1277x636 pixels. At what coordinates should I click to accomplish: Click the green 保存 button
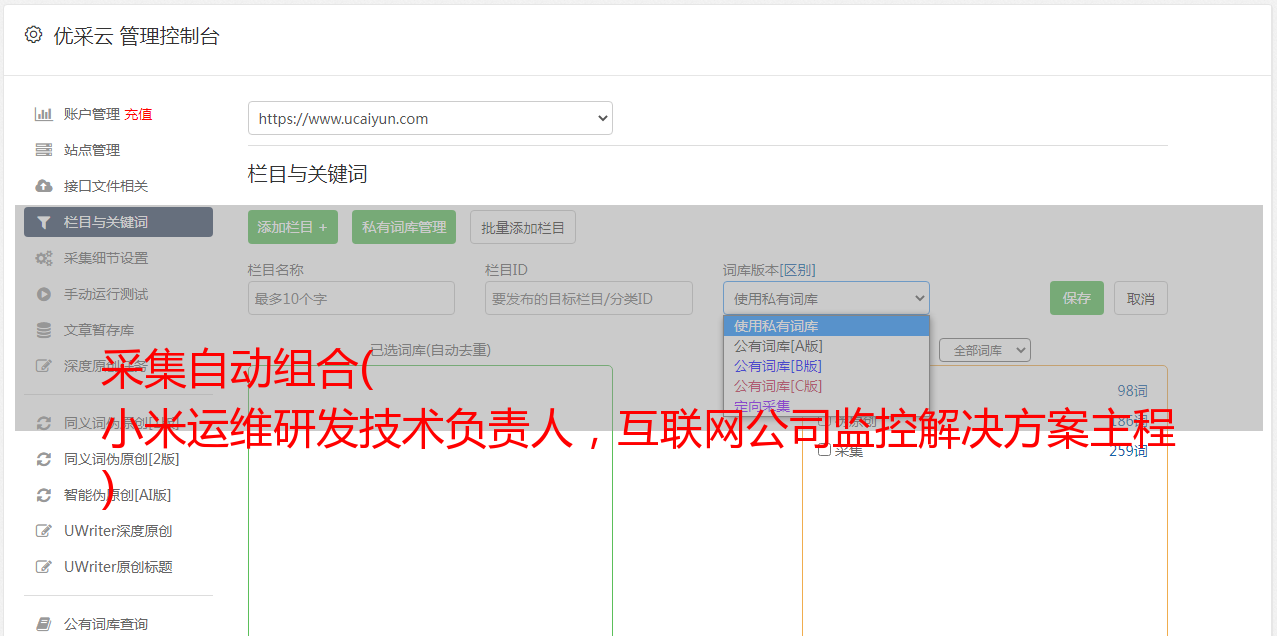point(1077,298)
